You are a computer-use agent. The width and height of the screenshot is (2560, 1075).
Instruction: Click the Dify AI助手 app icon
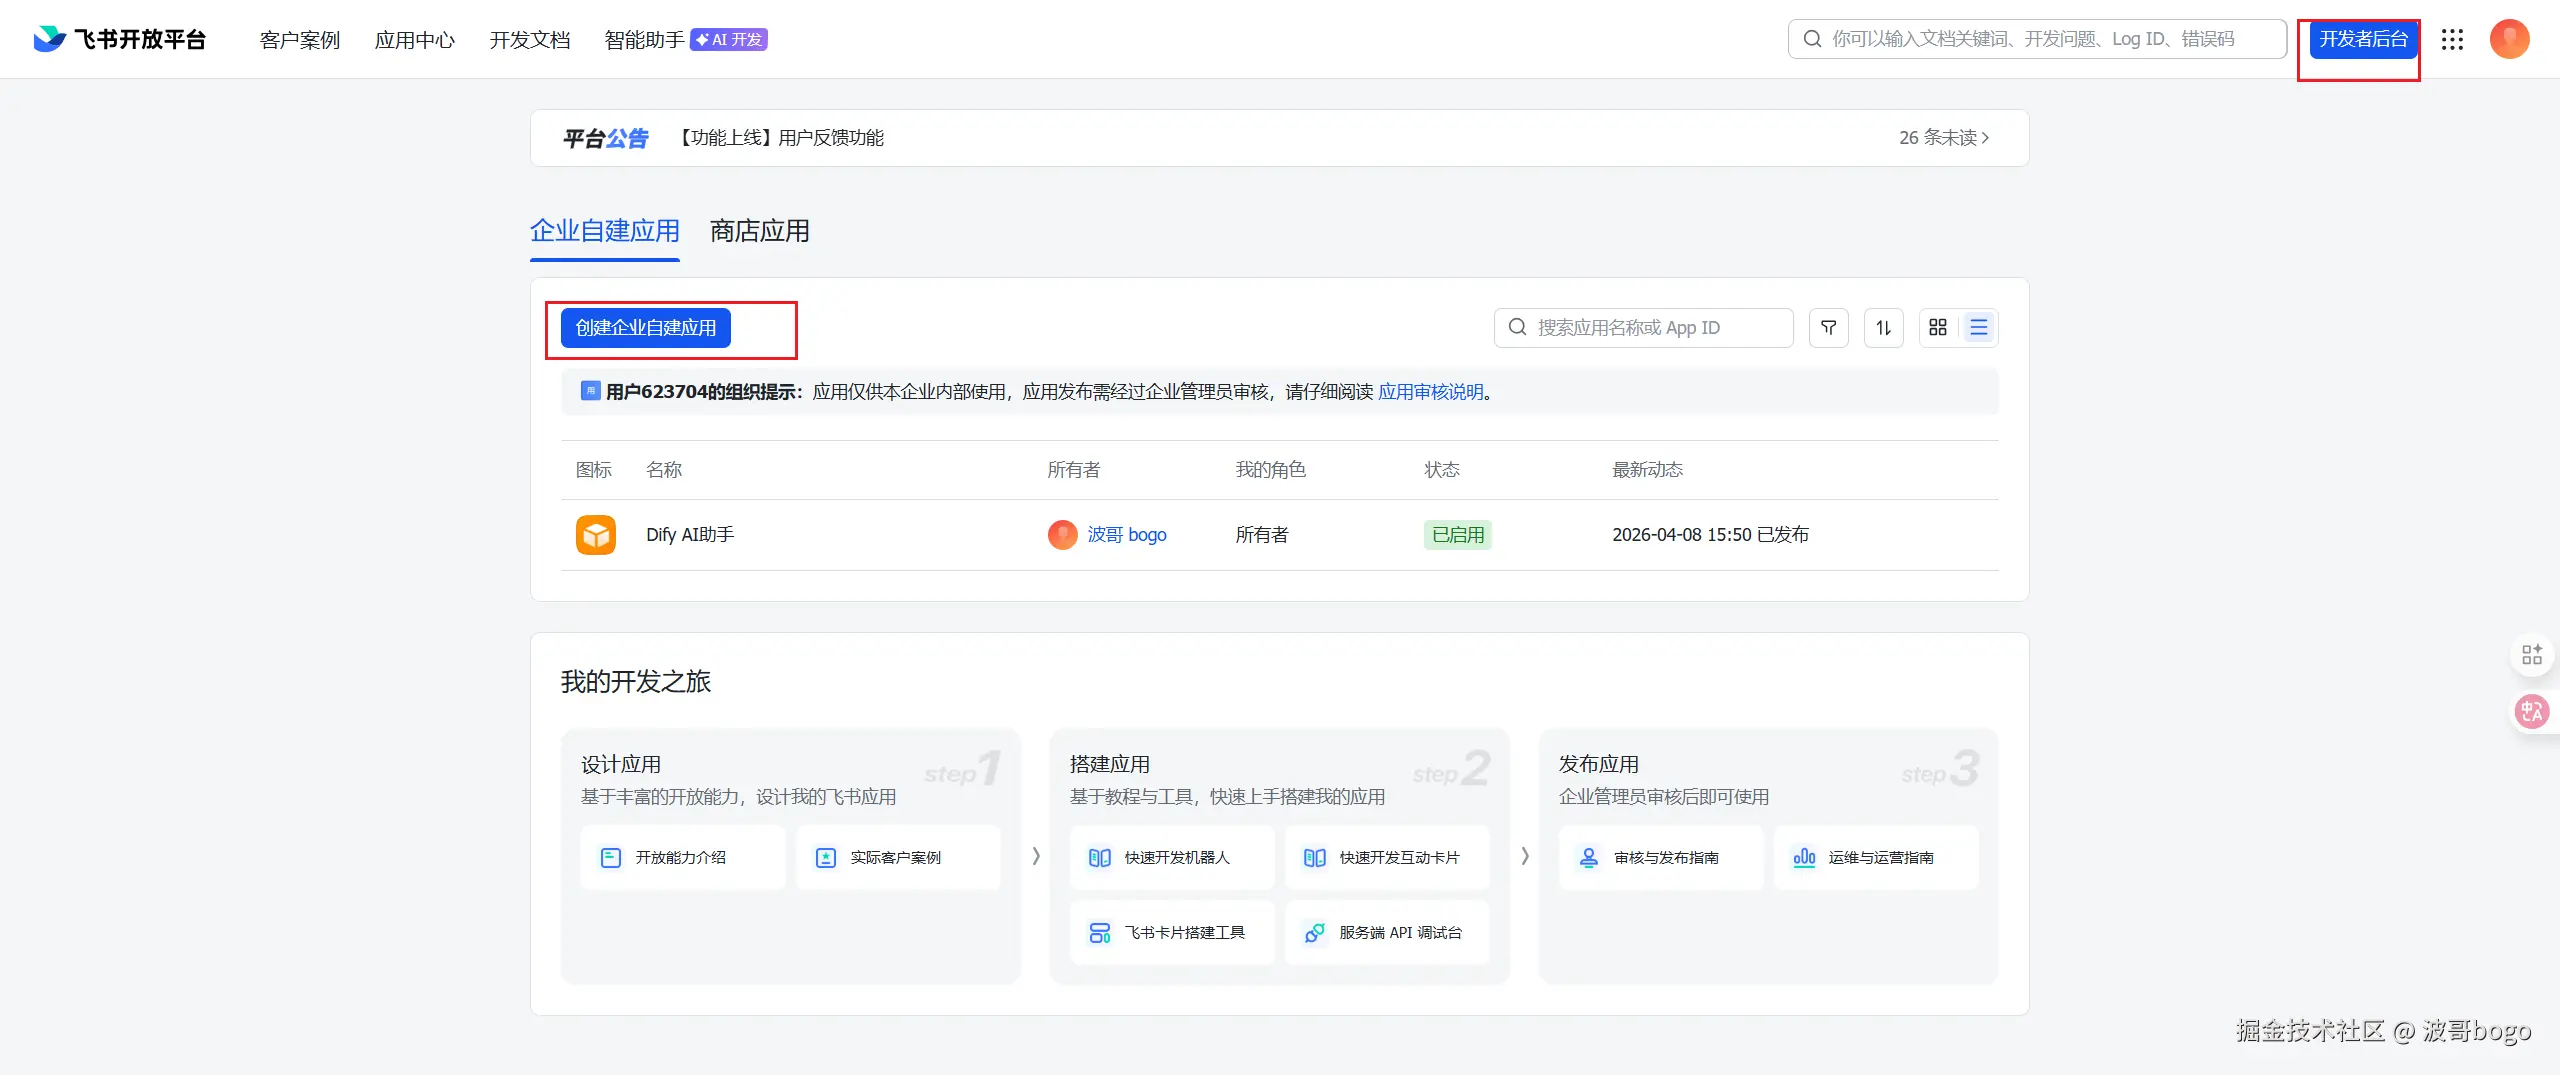(596, 535)
